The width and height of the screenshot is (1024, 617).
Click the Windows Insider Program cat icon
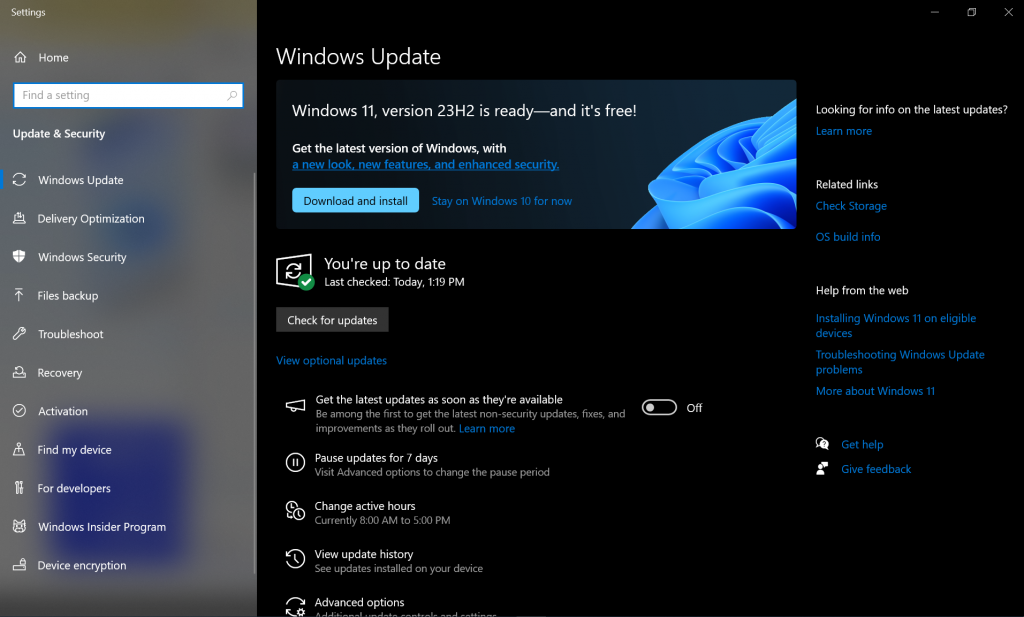pos(20,526)
